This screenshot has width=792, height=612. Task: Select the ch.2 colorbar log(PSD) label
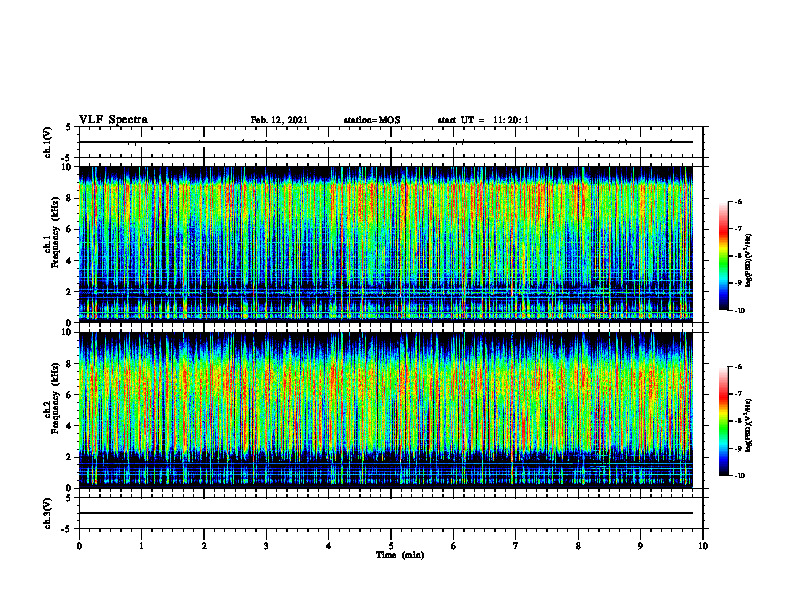749,425
